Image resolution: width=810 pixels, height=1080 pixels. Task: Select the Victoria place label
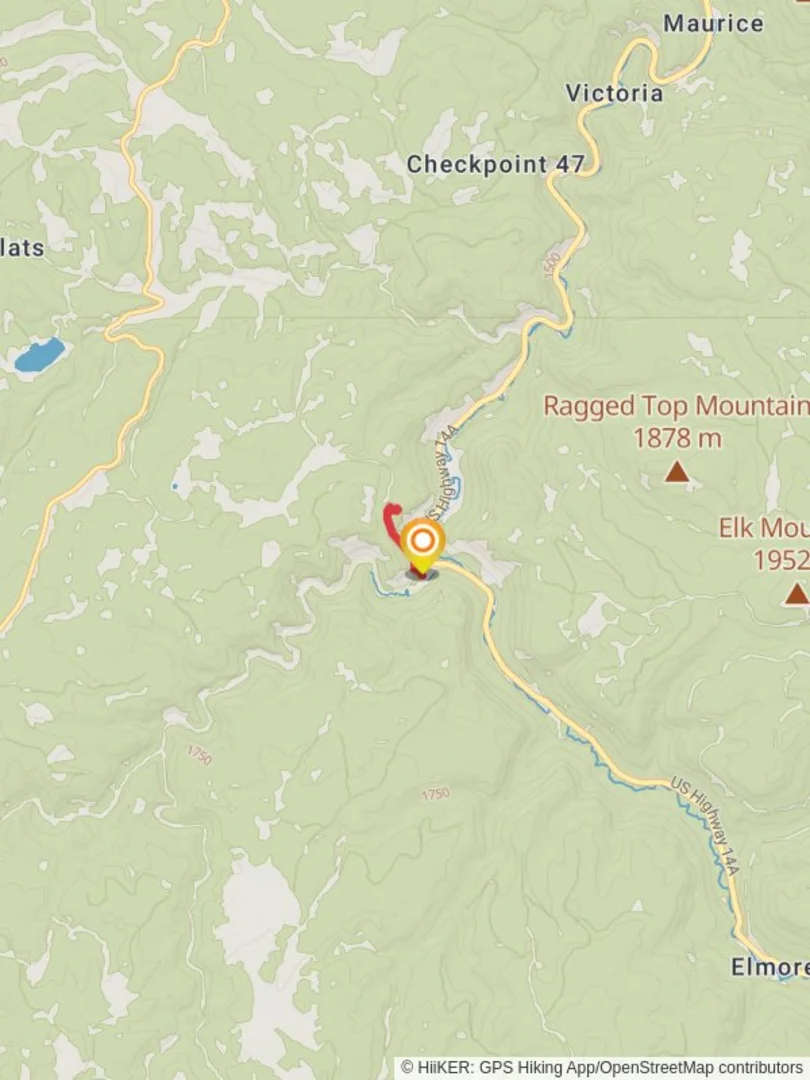pyautogui.click(x=614, y=93)
